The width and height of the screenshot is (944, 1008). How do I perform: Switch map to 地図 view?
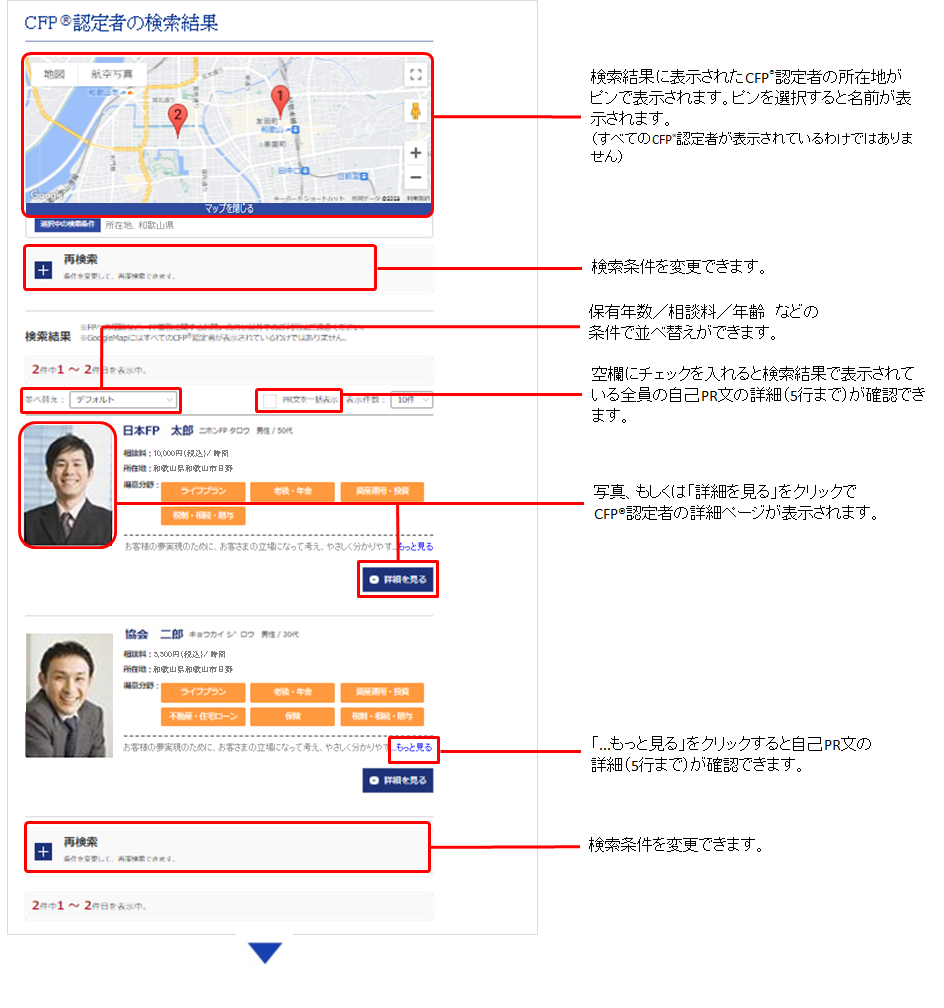pyautogui.click(x=55, y=74)
